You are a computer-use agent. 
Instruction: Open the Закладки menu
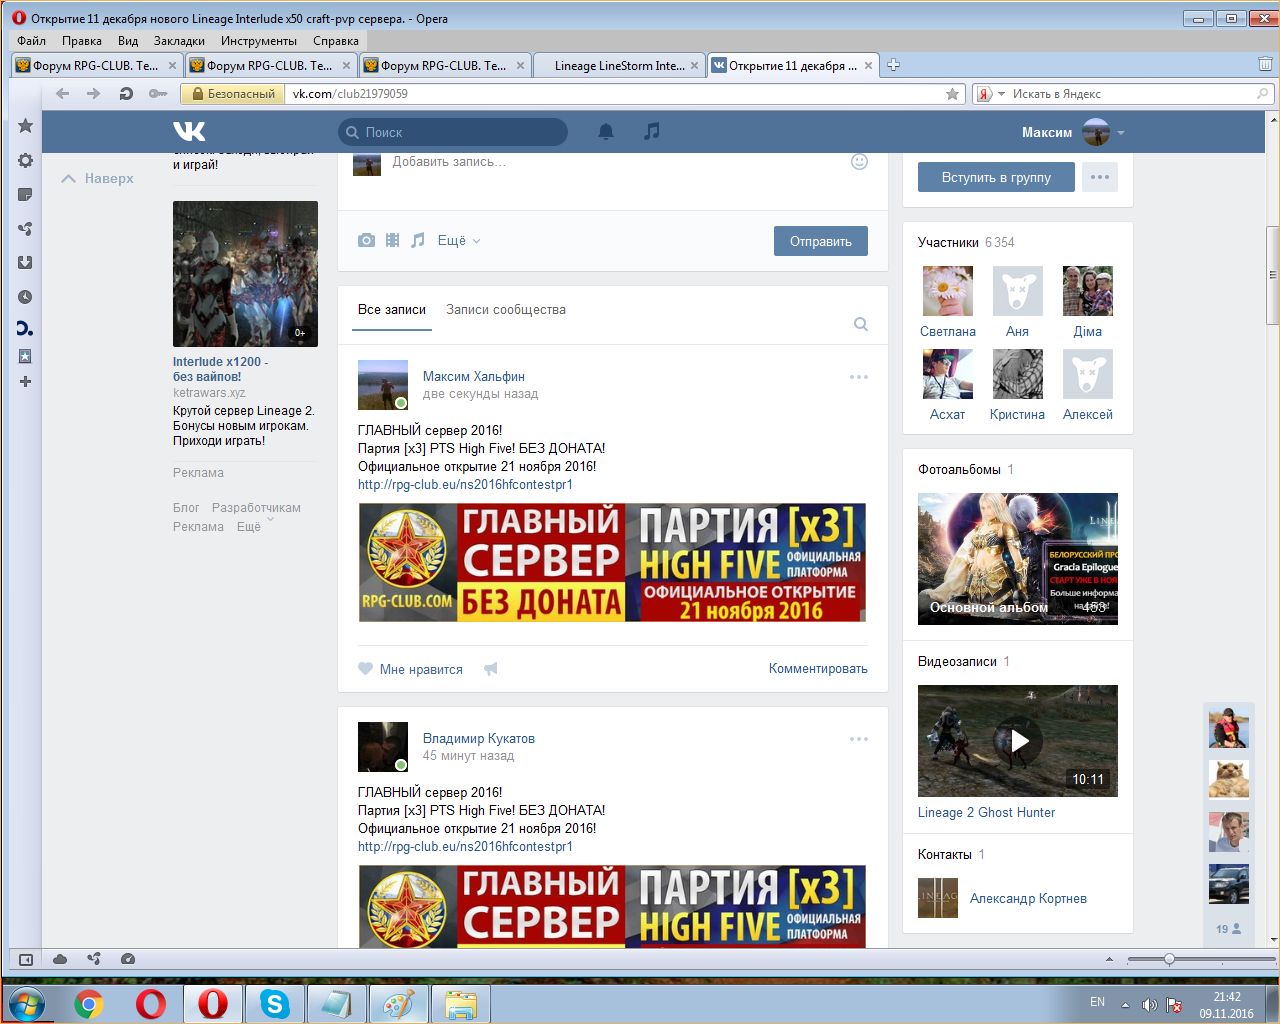(x=179, y=41)
